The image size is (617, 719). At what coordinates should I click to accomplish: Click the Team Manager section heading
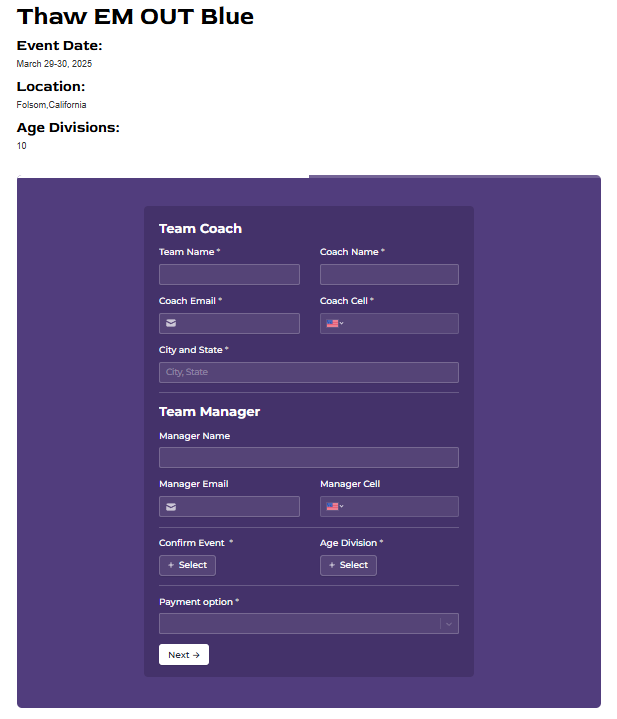coord(209,412)
